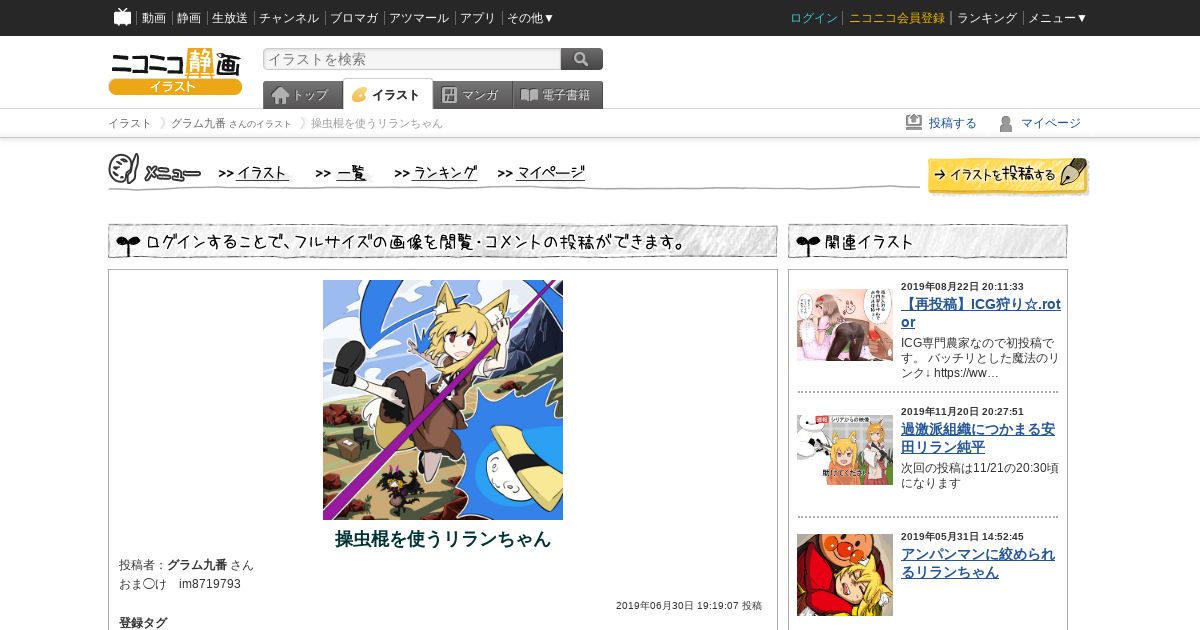
Task: Click the 登録タグ heading
Action: point(143,623)
